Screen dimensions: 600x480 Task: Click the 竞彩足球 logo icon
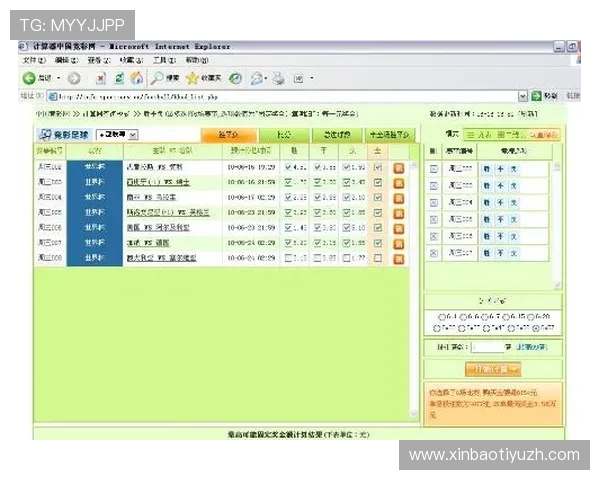46,134
